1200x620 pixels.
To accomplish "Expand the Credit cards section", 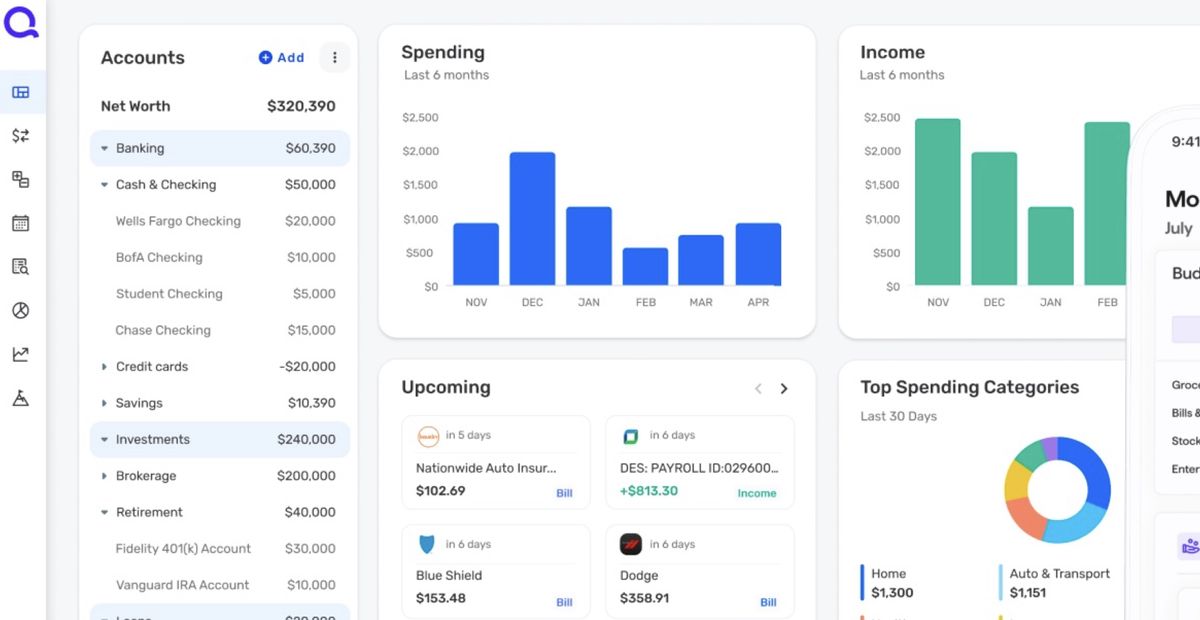I will [105, 366].
